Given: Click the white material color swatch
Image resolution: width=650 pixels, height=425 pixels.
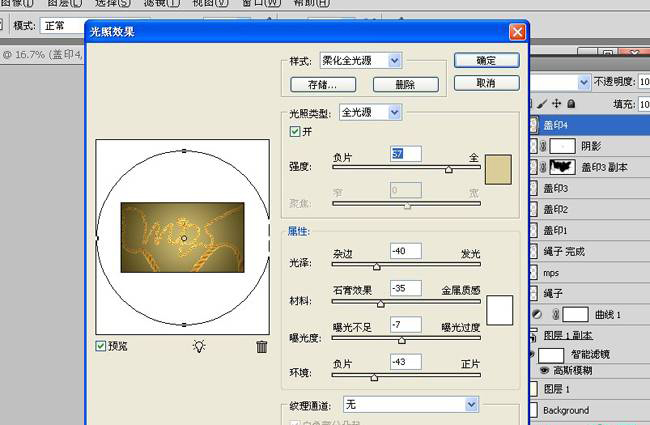Looking at the screenshot, I should click(x=500, y=310).
